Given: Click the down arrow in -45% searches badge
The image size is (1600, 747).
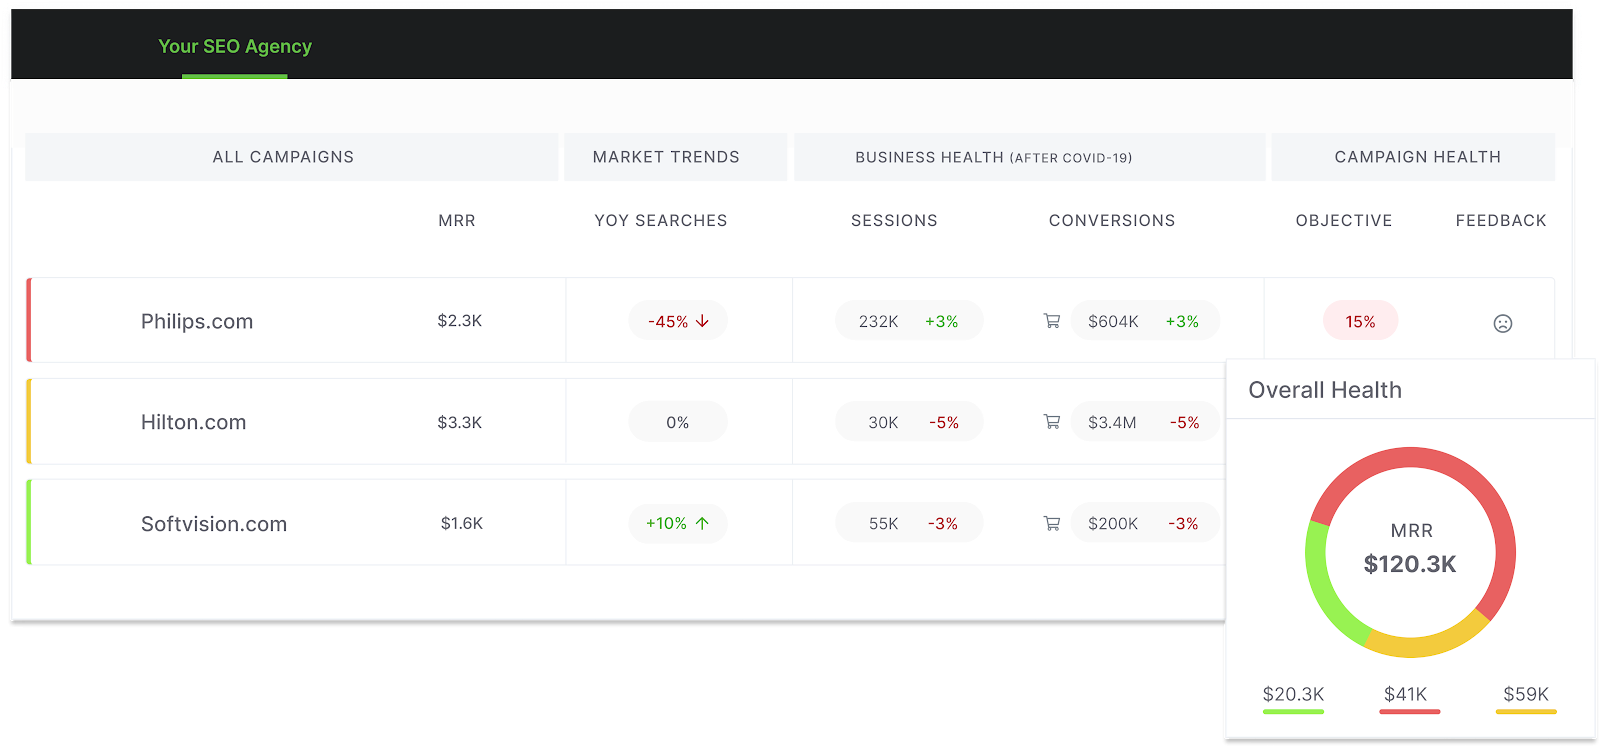Looking at the screenshot, I should 702,321.
